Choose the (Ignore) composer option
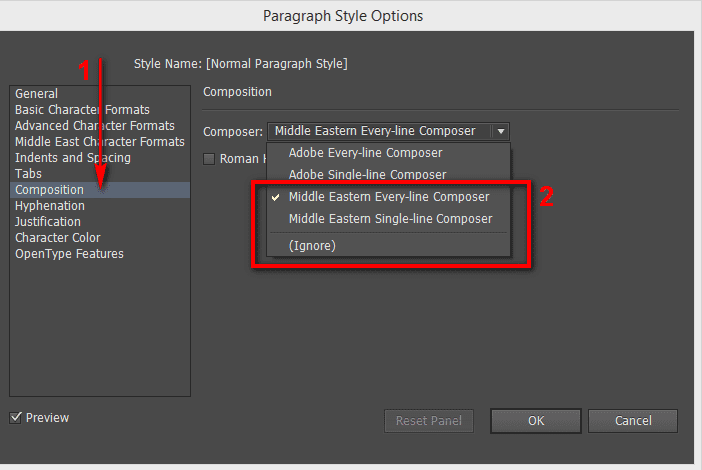 312,245
